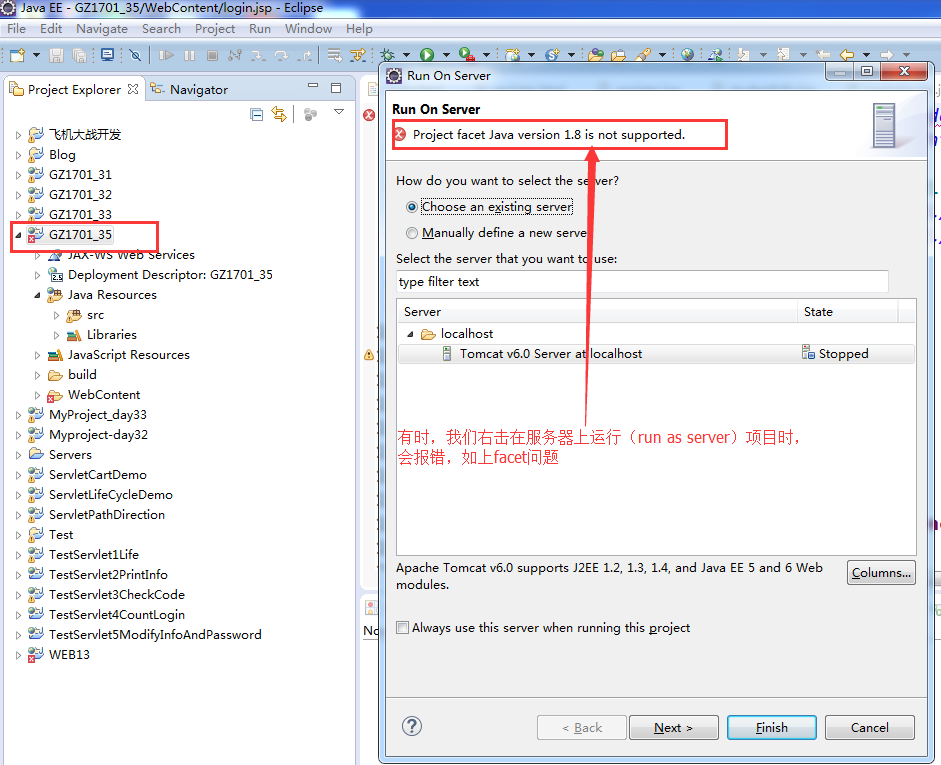Toggle Link with Editor icon
The width and height of the screenshot is (941, 765).
click(279, 114)
